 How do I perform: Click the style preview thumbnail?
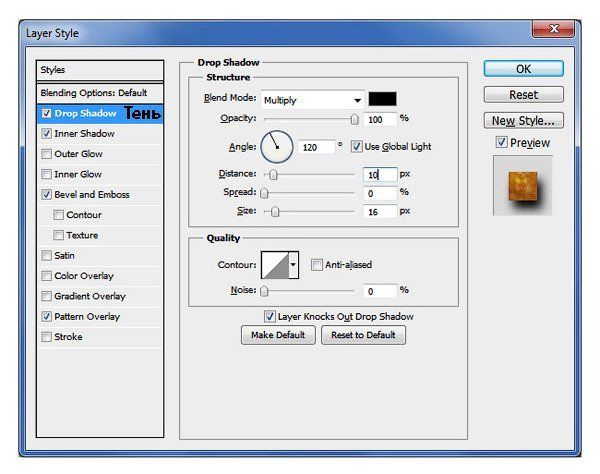[x=523, y=186]
